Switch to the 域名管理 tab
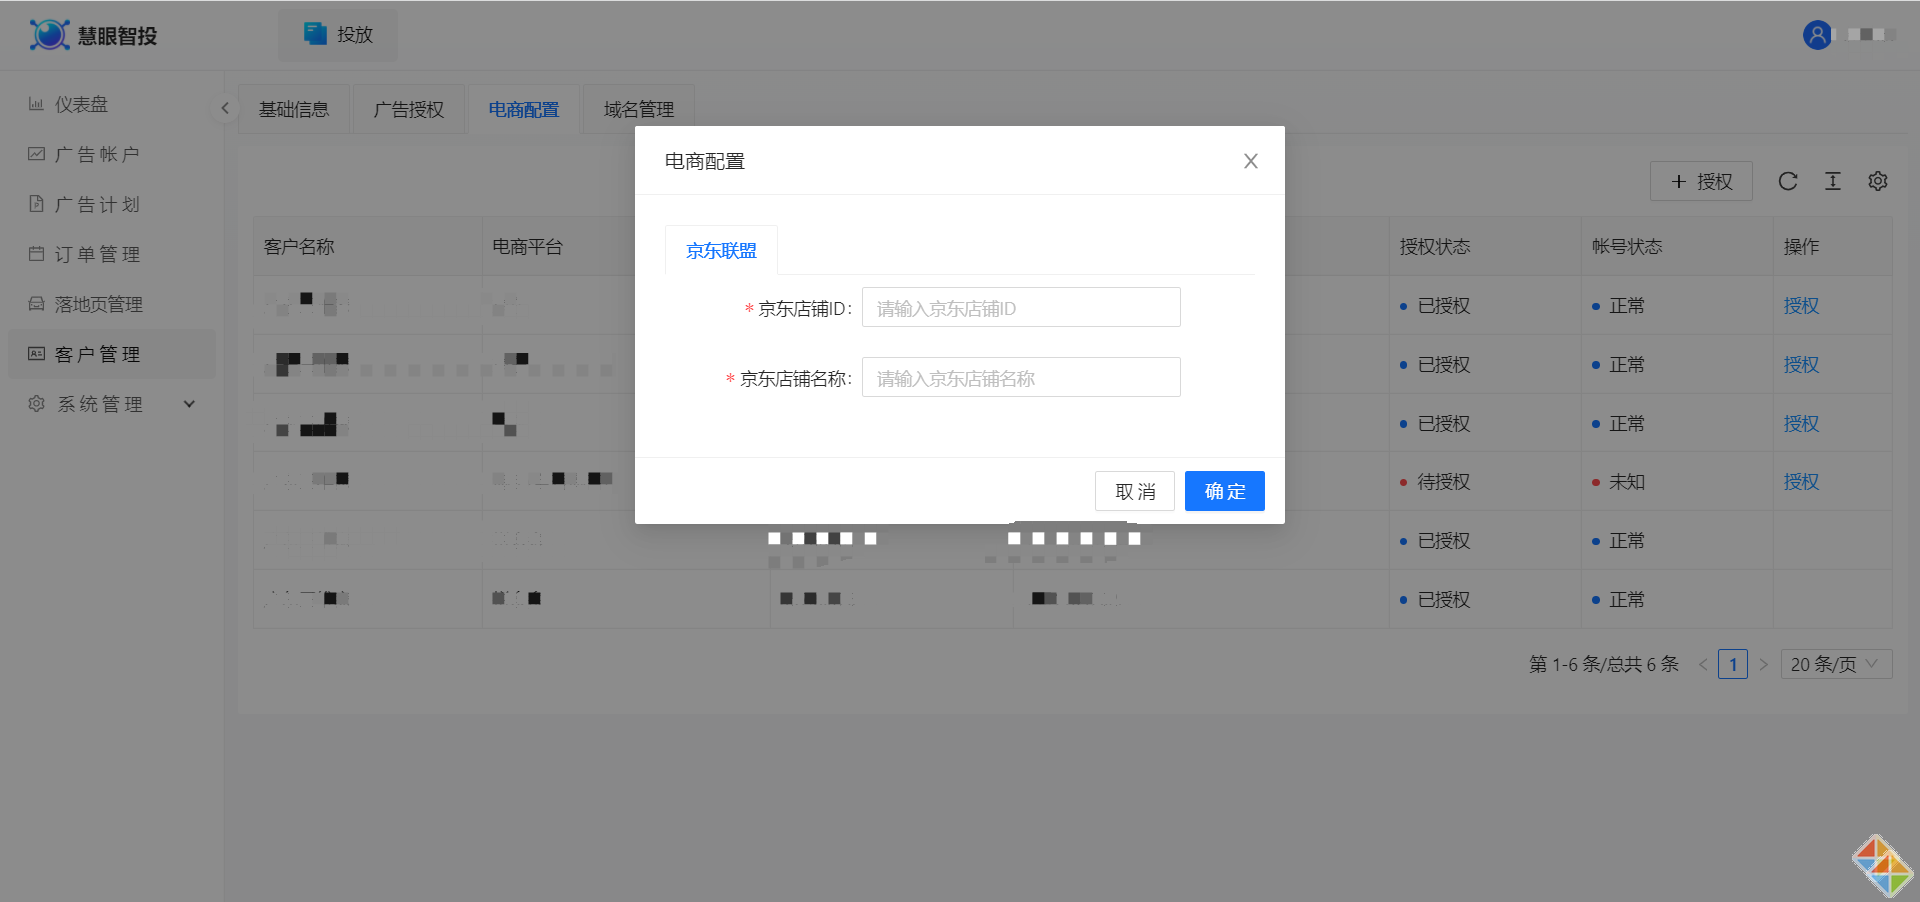This screenshot has height=902, width=1920. click(638, 109)
